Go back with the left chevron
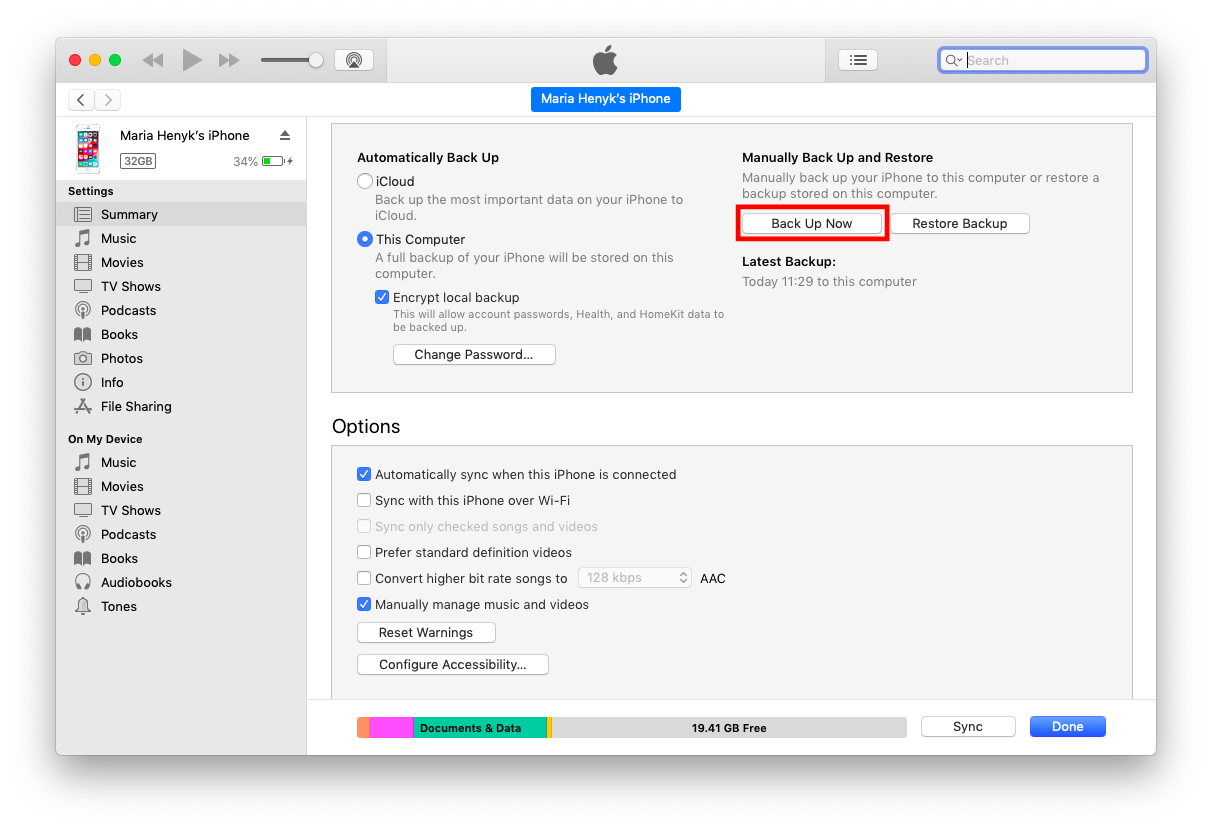This screenshot has width=1212, height=829. [81, 100]
